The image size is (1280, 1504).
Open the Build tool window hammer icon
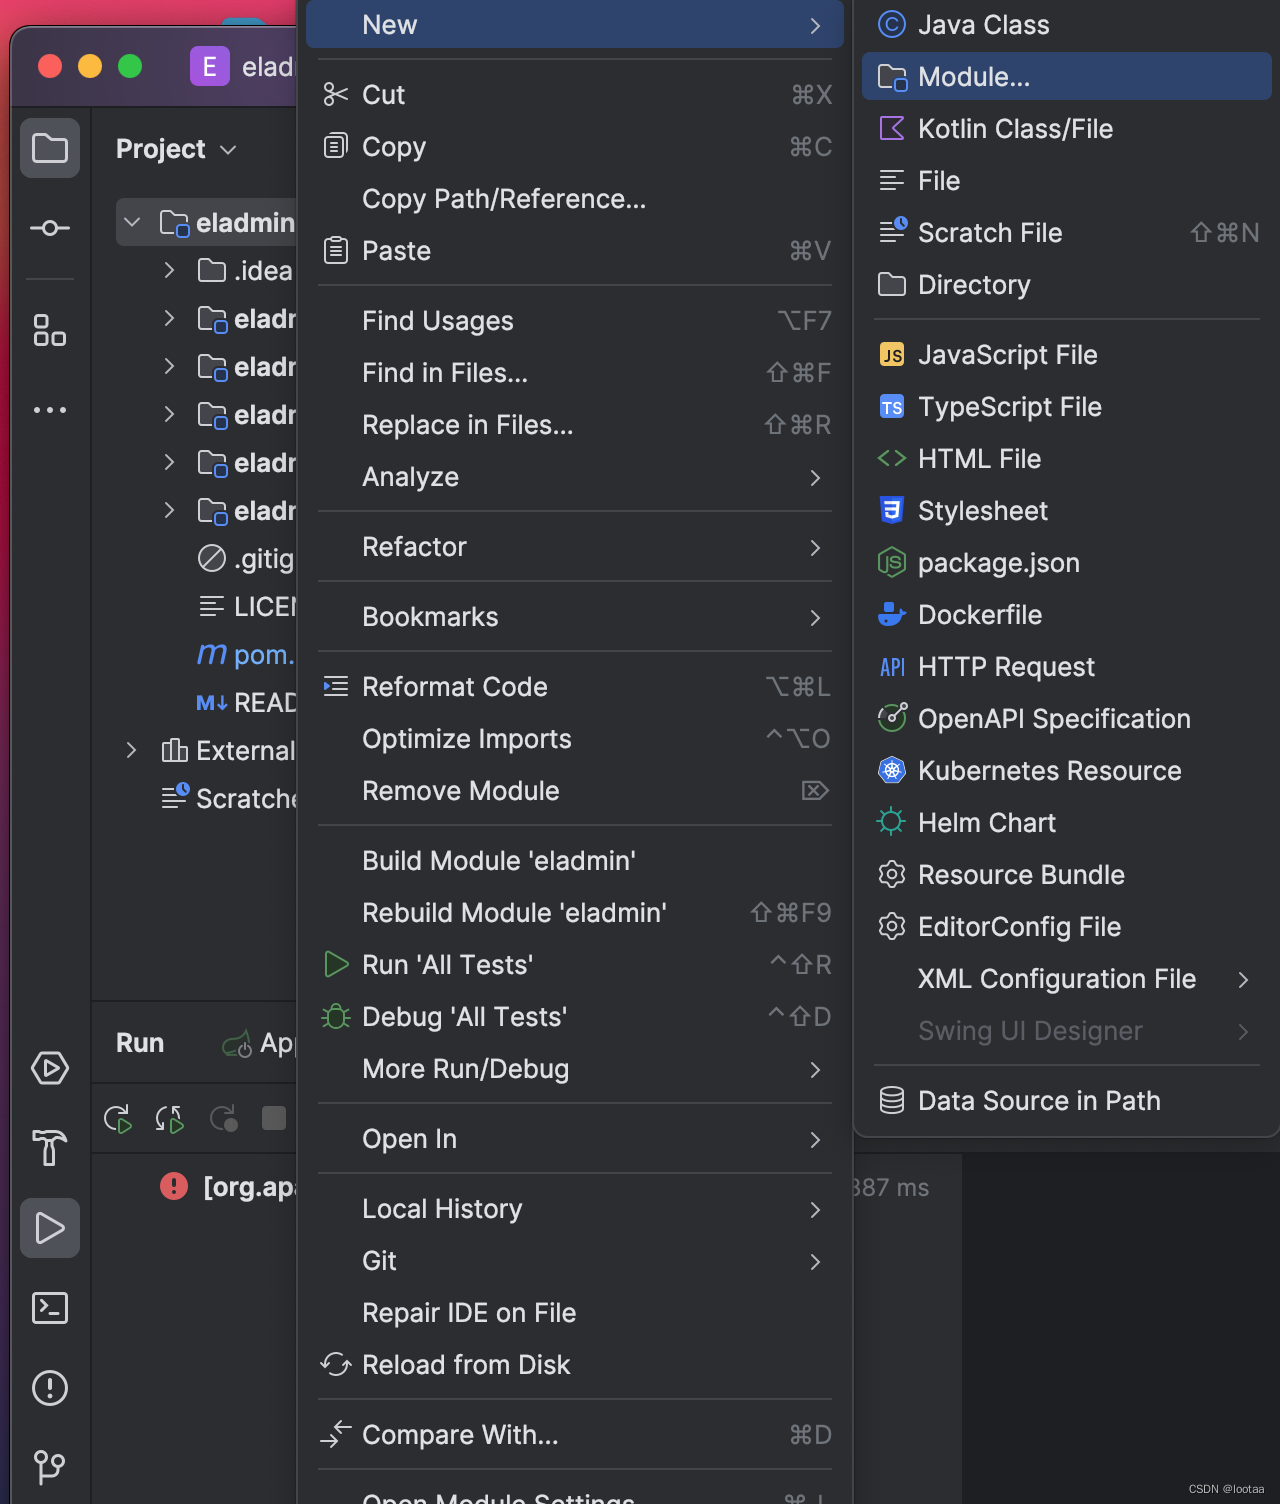pyautogui.click(x=50, y=1150)
